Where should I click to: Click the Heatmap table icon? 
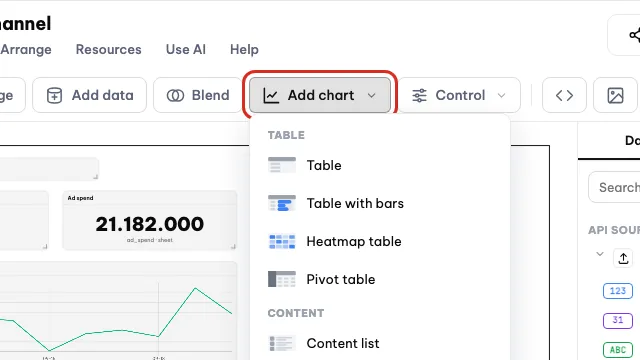click(x=282, y=241)
